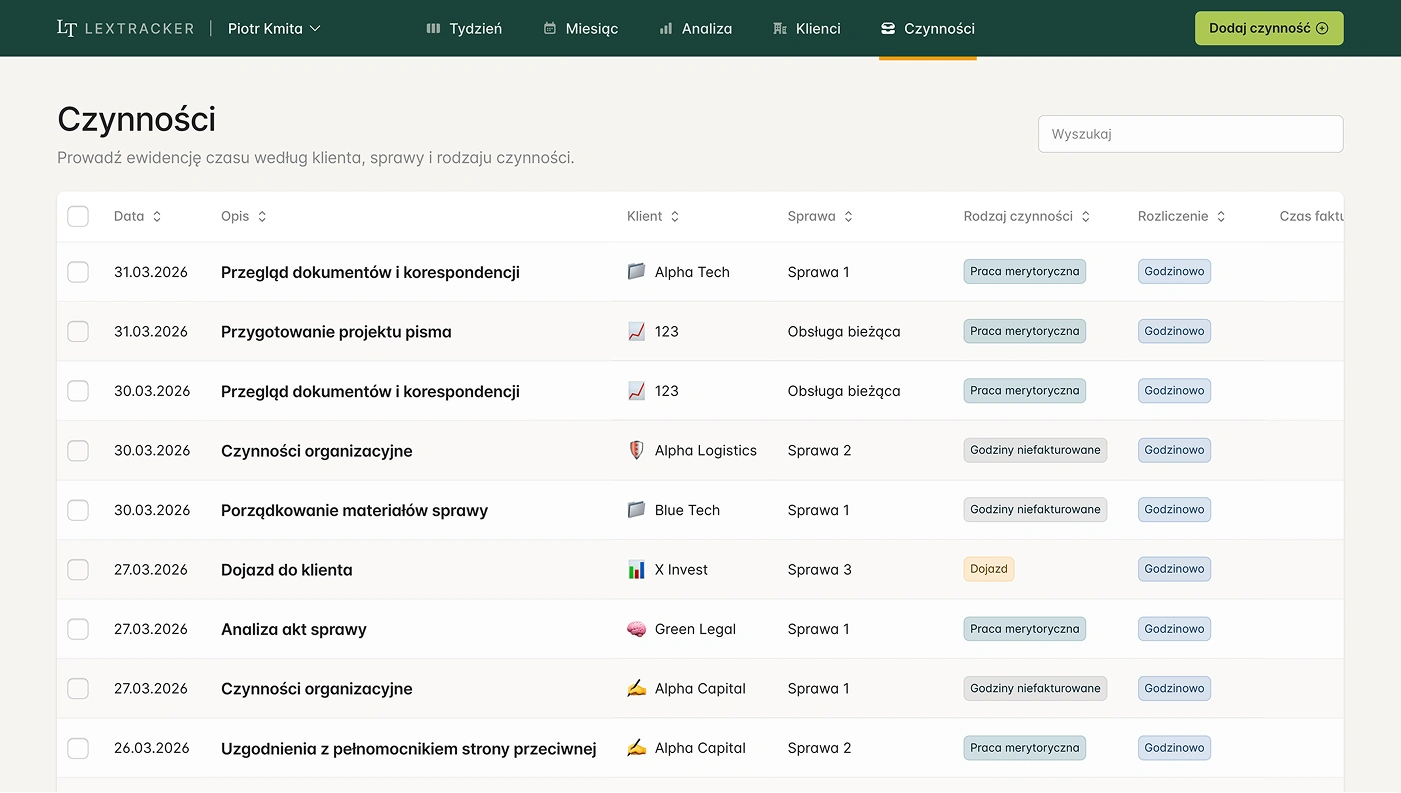Image resolution: width=1401 pixels, height=793 pixels.
Task: Toggle the select-all checkbox in the table header
Action: point(77,216)
